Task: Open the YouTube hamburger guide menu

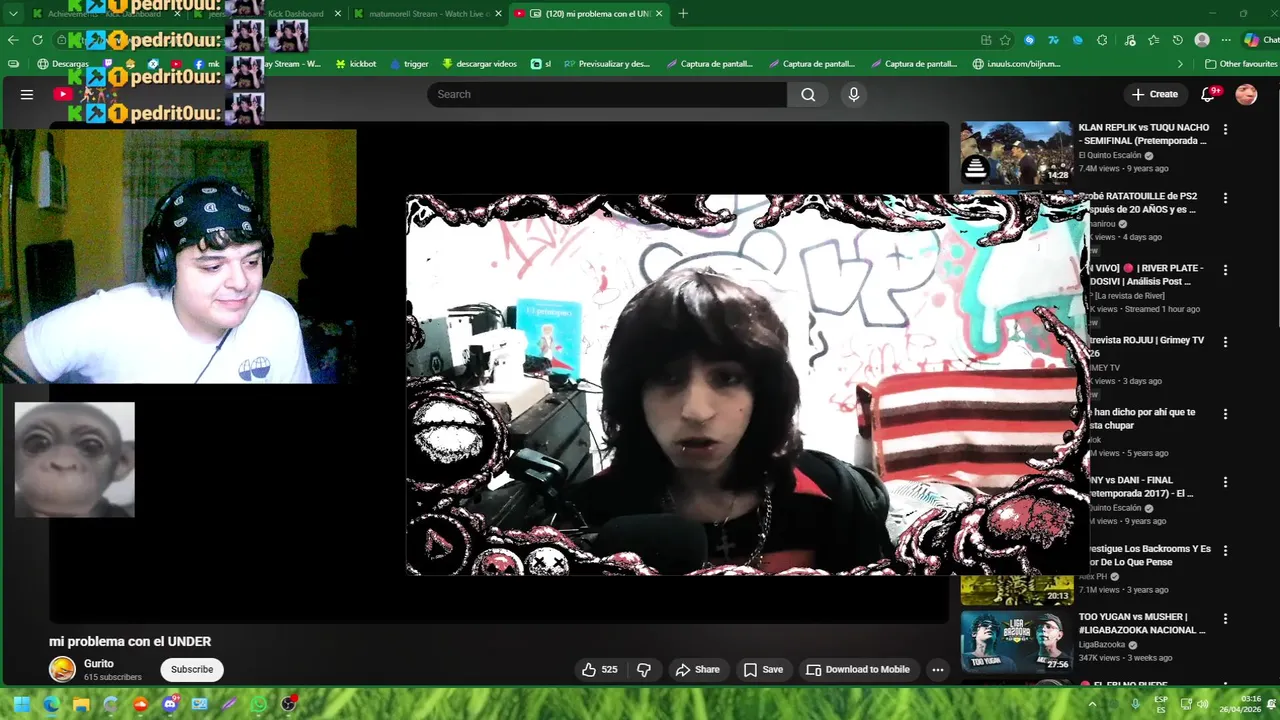Action: (27, 94)
